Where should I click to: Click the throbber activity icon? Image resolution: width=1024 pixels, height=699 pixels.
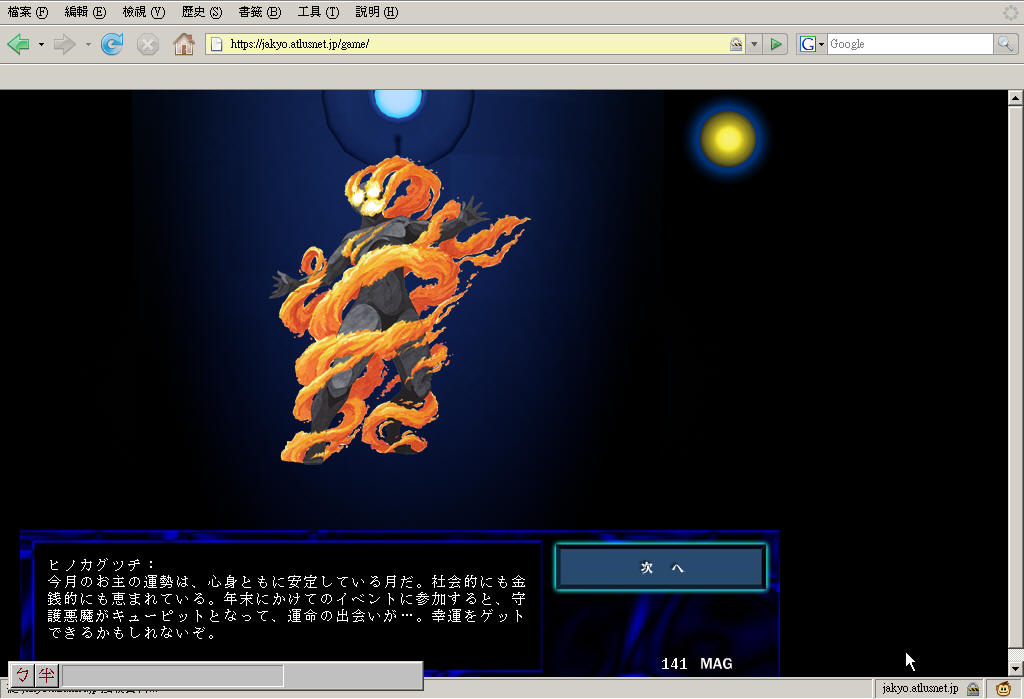coord(1011,12)
